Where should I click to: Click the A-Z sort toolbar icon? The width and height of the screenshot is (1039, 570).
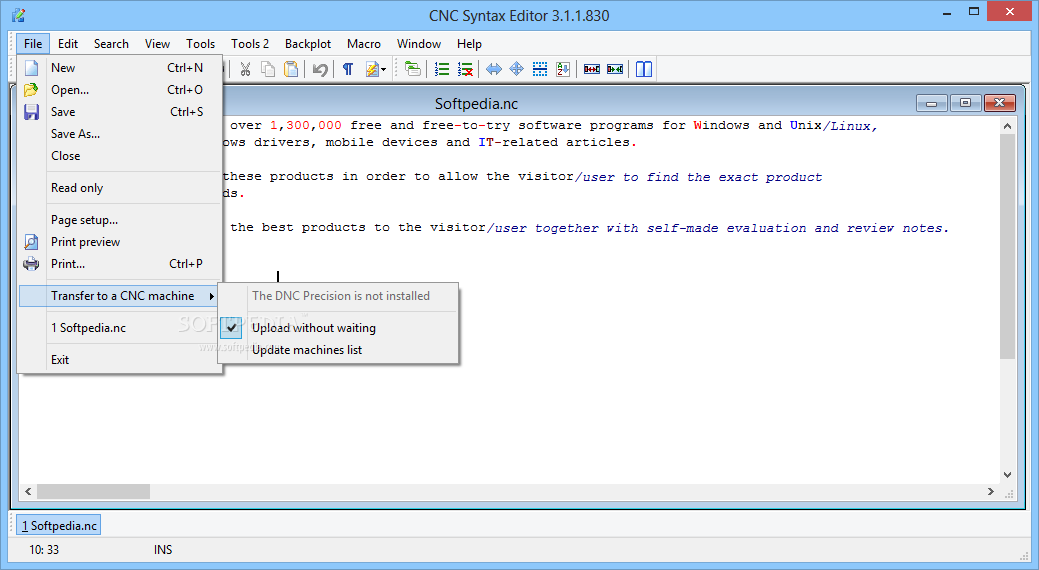563,69
